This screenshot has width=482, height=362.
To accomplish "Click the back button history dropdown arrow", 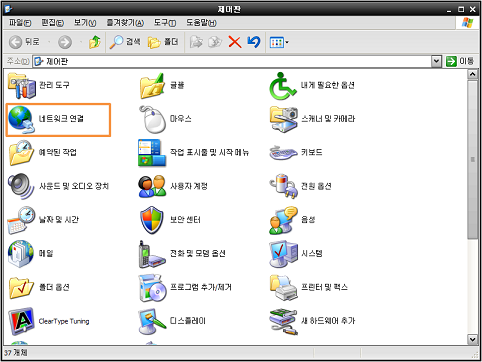I will click(x=49, y=42).
